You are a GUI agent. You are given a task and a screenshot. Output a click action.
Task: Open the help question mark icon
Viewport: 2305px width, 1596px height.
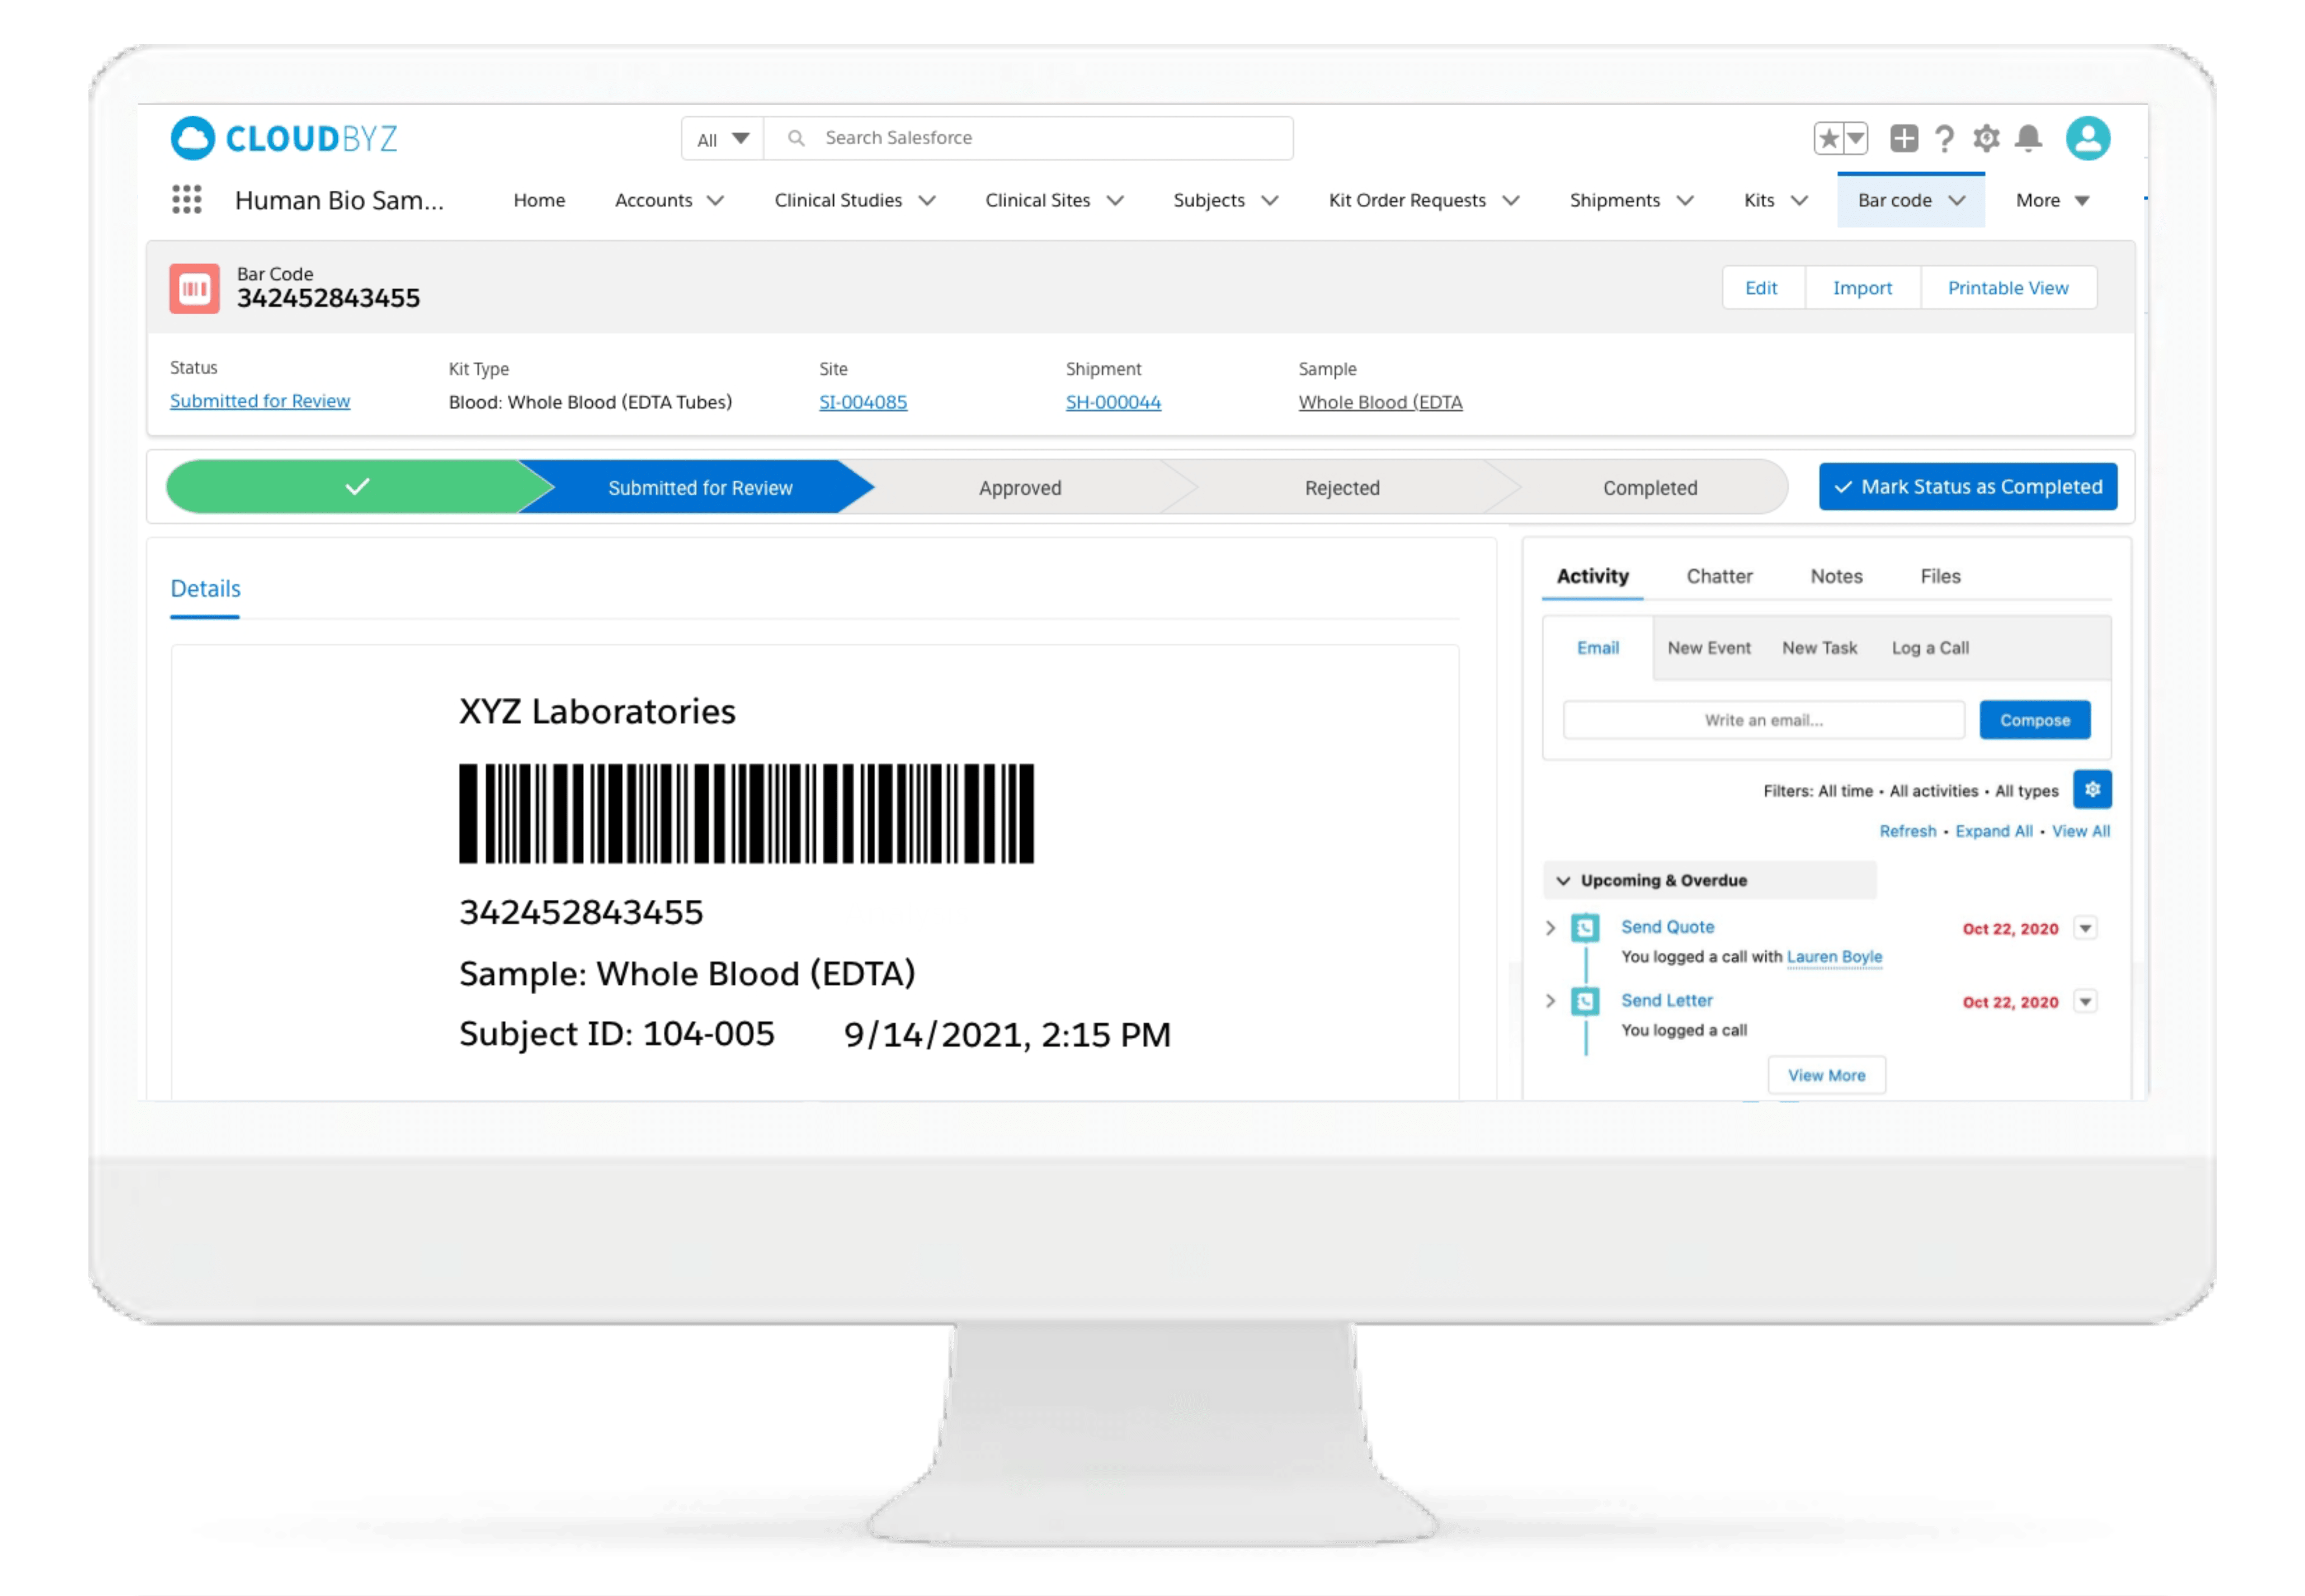click(x=1944, y=138)
